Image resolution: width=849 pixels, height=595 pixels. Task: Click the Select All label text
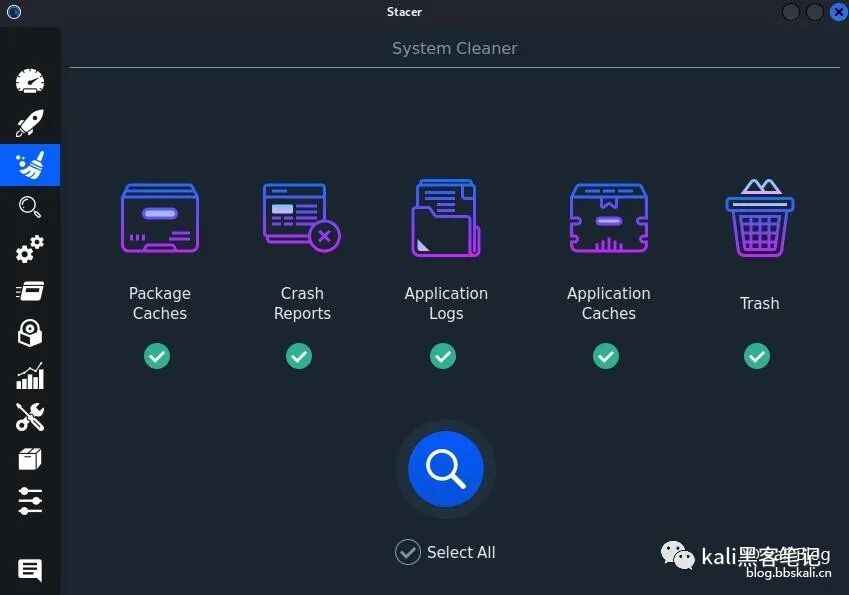461,552
